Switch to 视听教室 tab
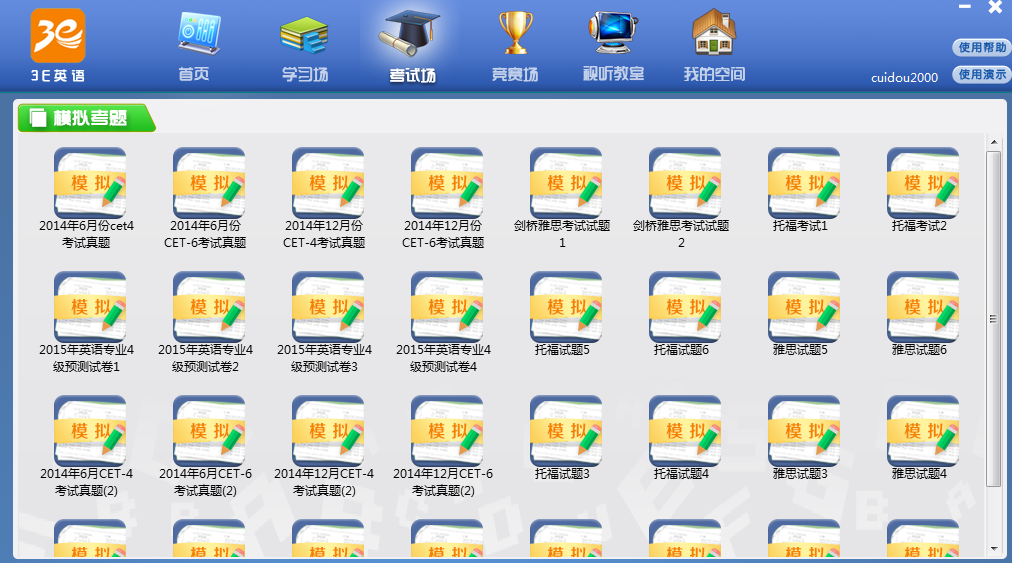Image resolution: width=1012 pixels, height=563 pixels. [x=614, y=46]
